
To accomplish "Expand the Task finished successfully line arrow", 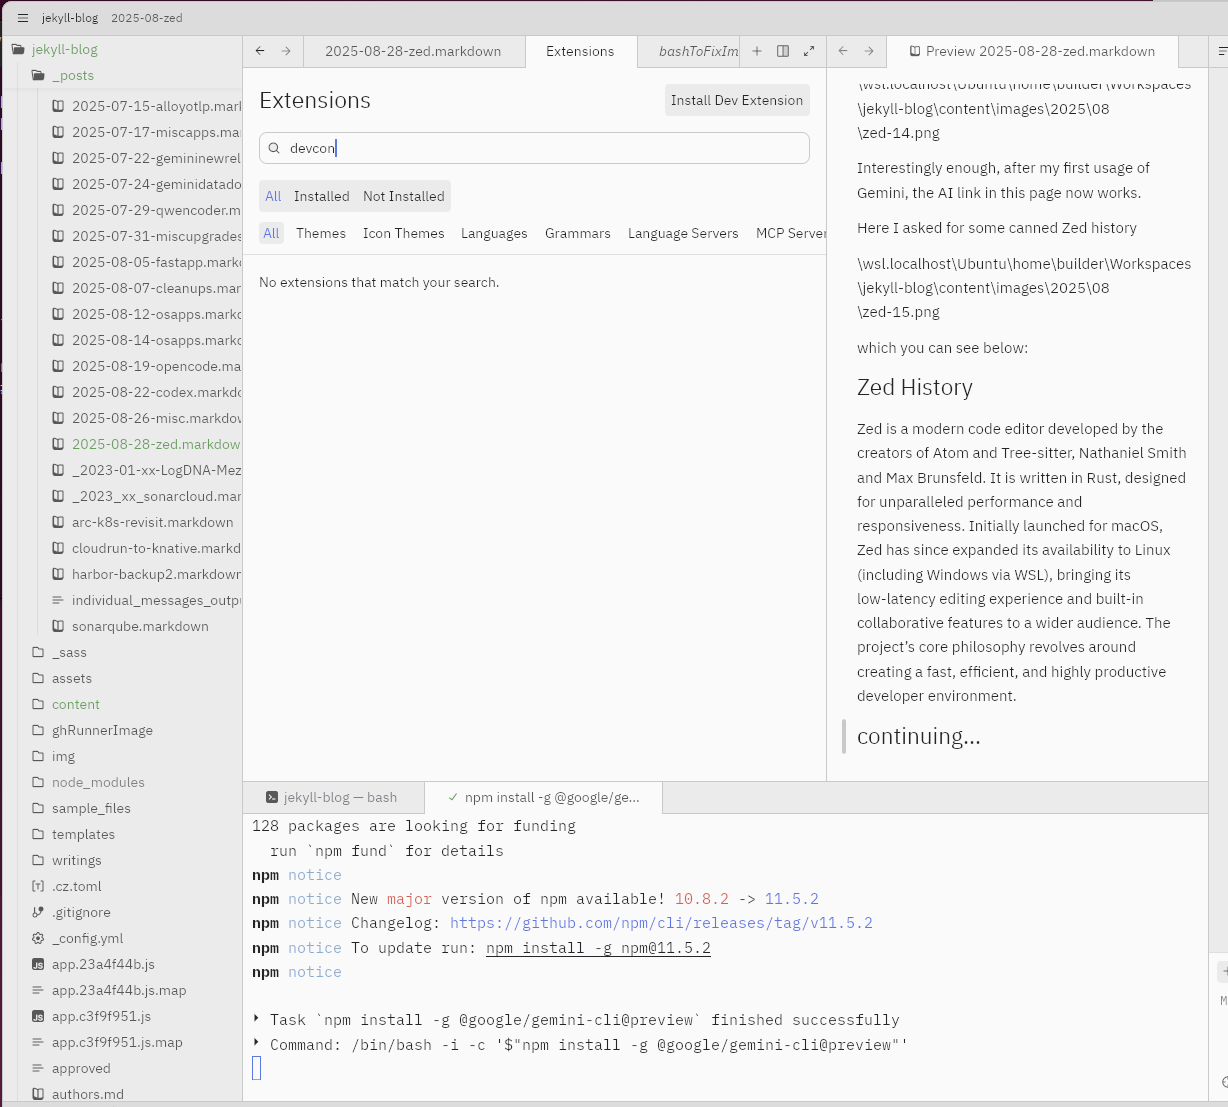I will tap(257, 1019).
